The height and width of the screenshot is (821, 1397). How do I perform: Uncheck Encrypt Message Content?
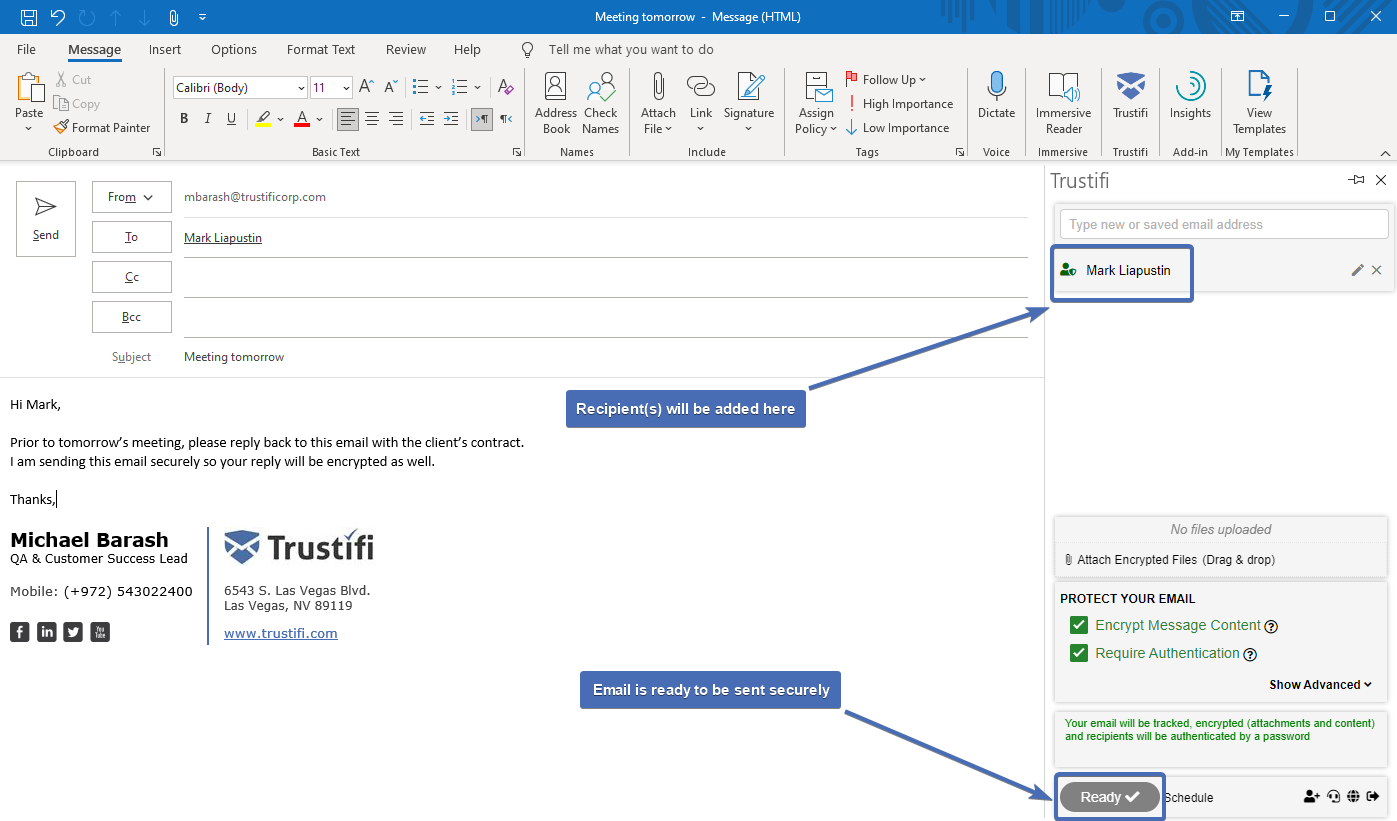[x=1079, y=625]
